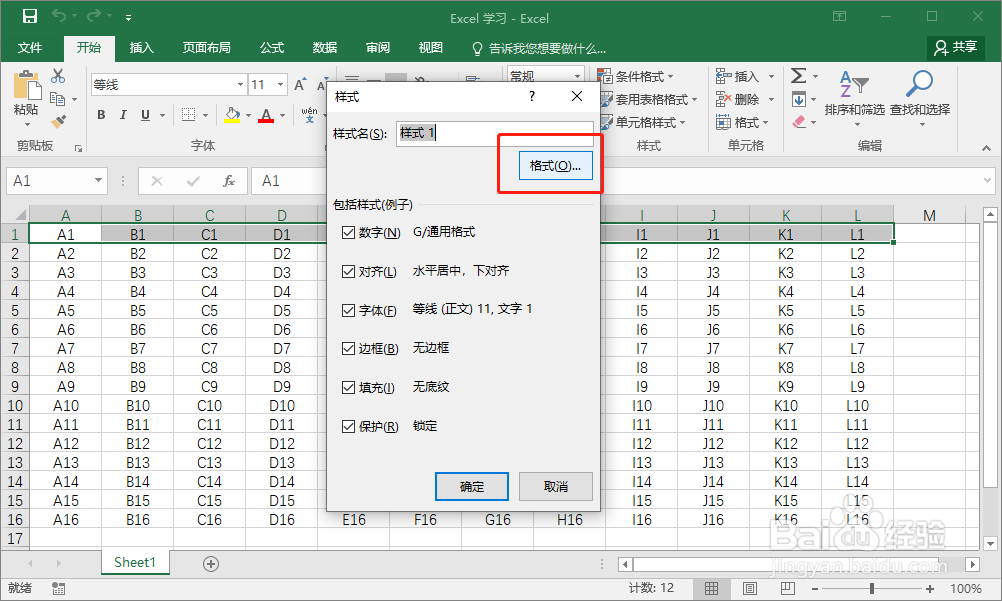Open the font size 11 dropdown

click(x=280, y=84)
